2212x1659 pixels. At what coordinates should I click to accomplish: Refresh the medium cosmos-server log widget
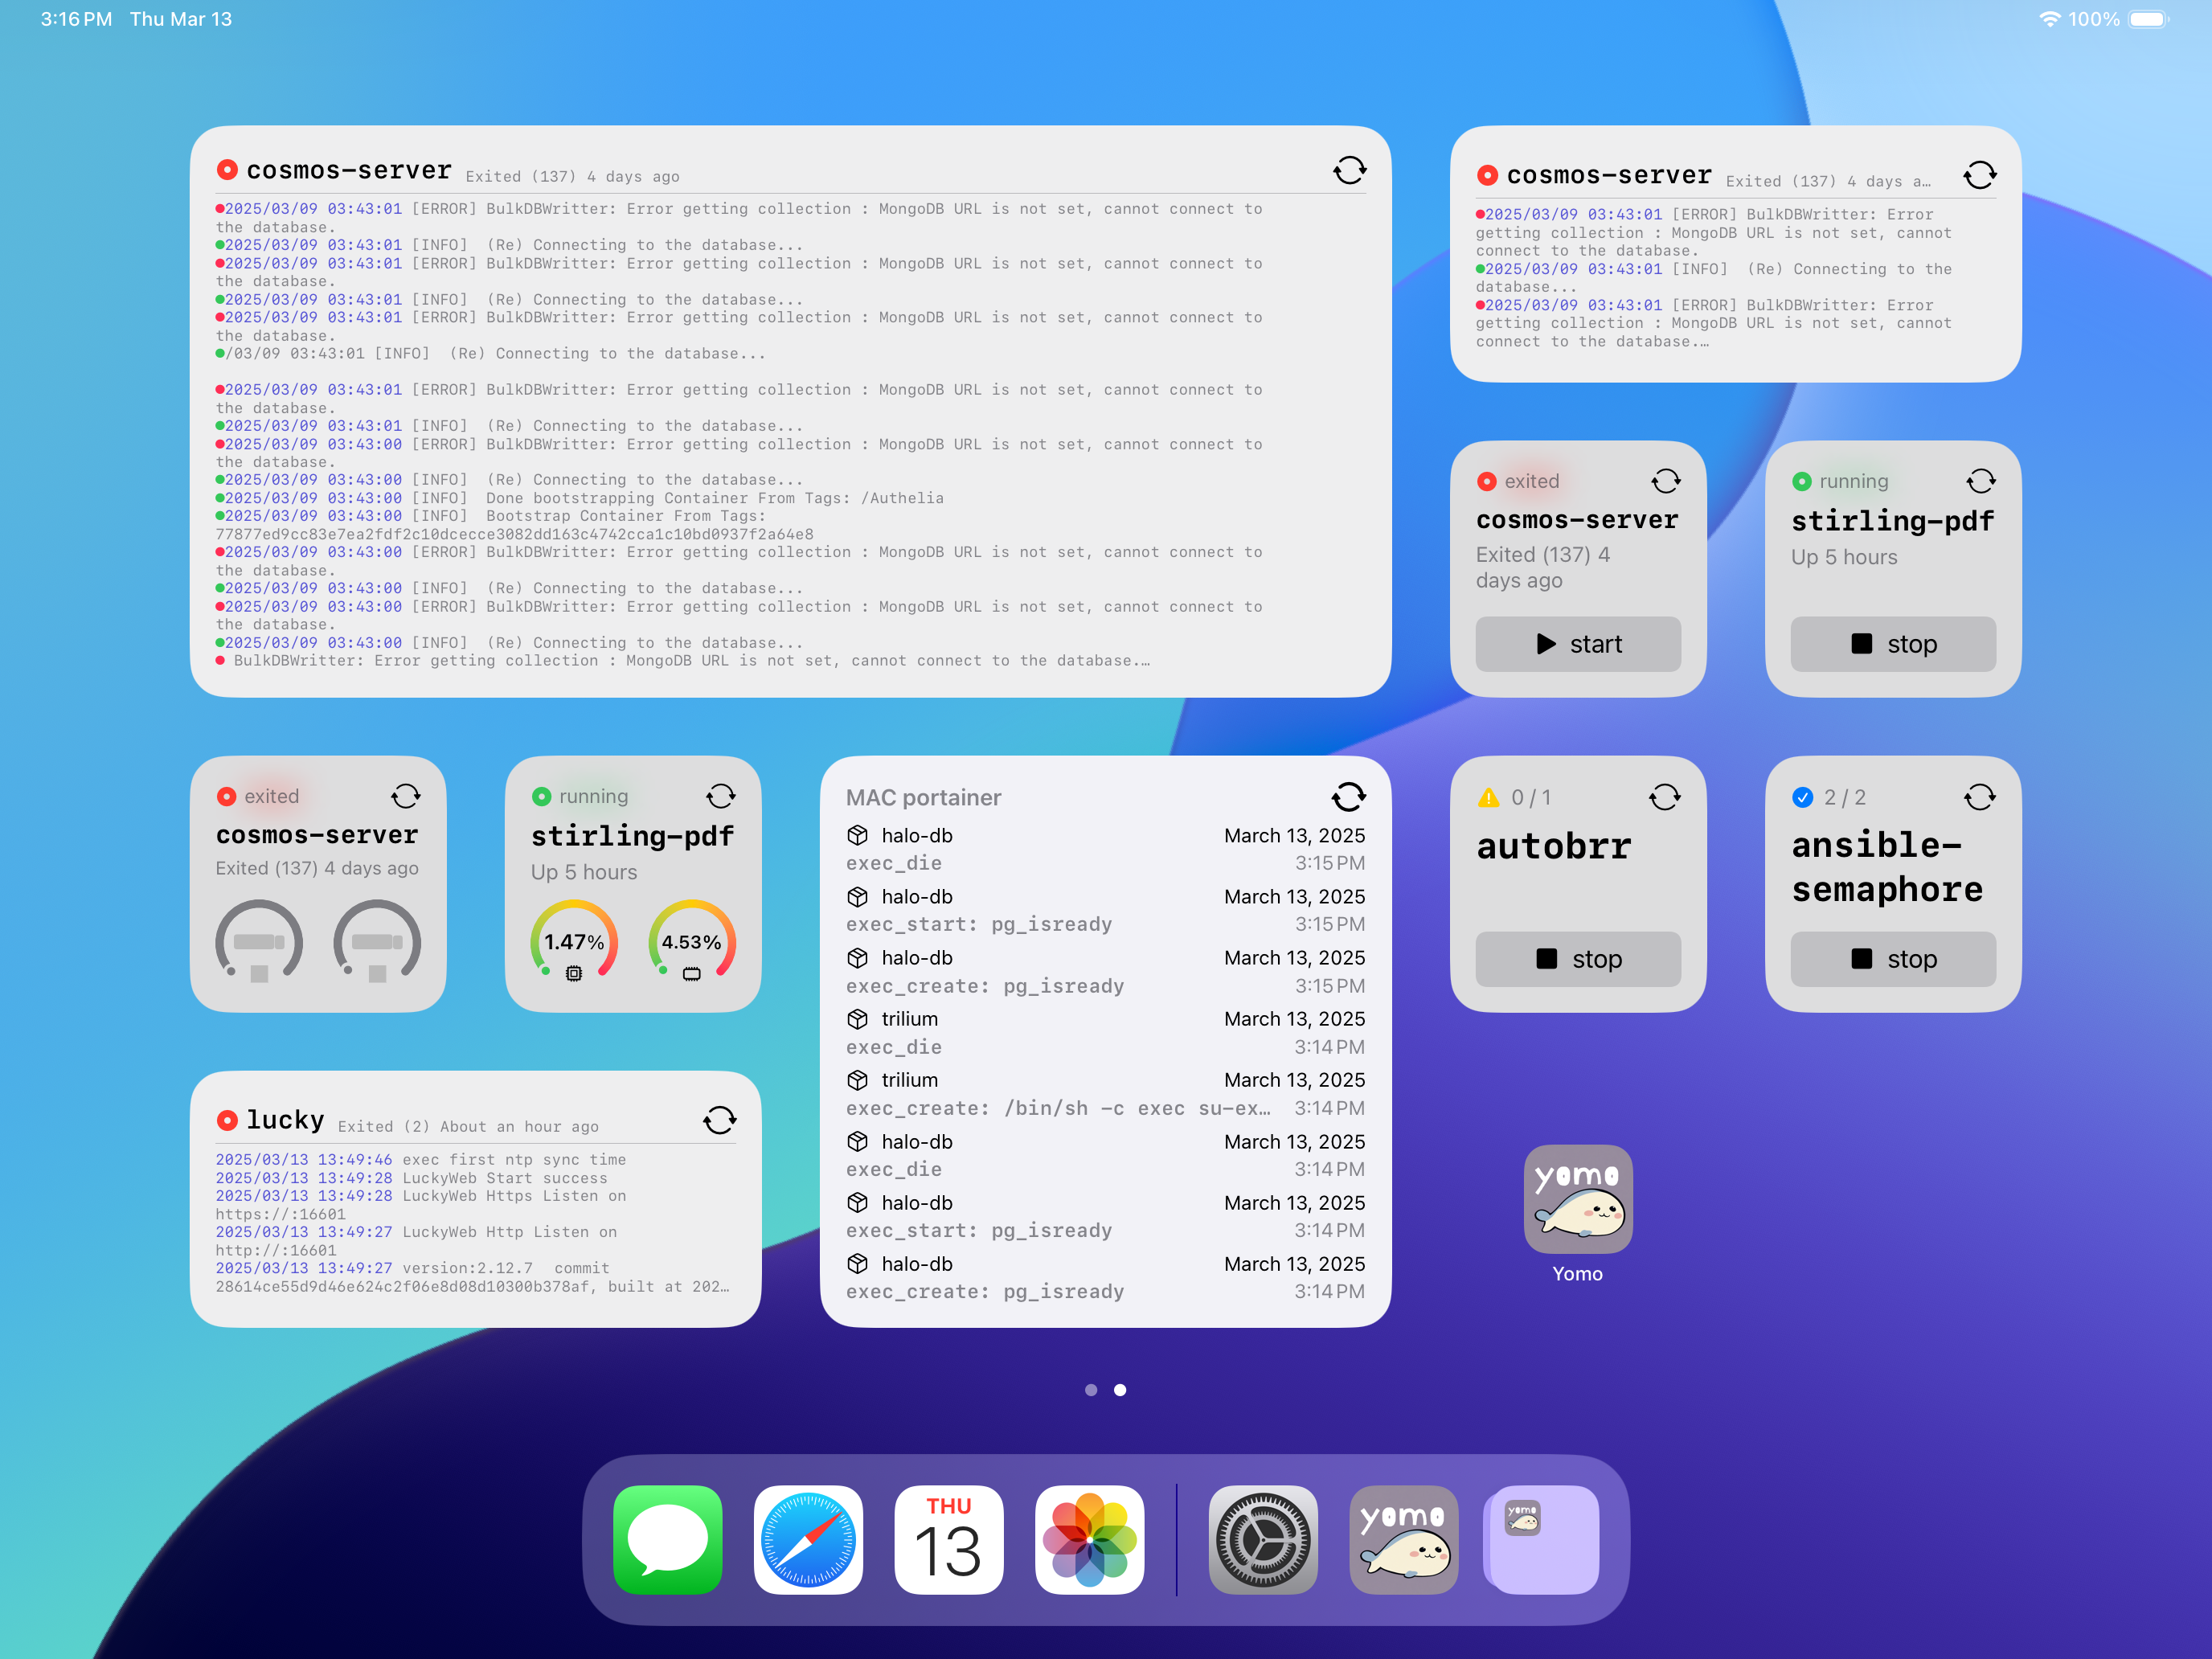[1979, 175]
